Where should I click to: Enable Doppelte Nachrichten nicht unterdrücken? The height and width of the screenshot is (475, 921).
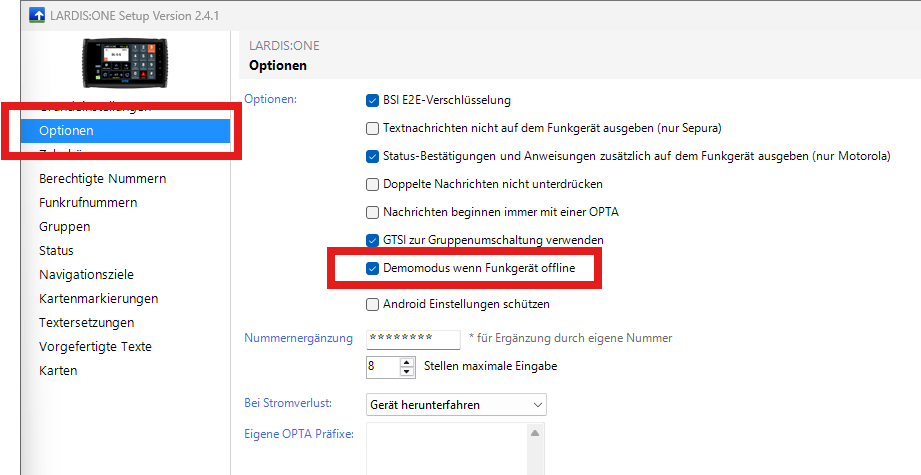[372, 184]
